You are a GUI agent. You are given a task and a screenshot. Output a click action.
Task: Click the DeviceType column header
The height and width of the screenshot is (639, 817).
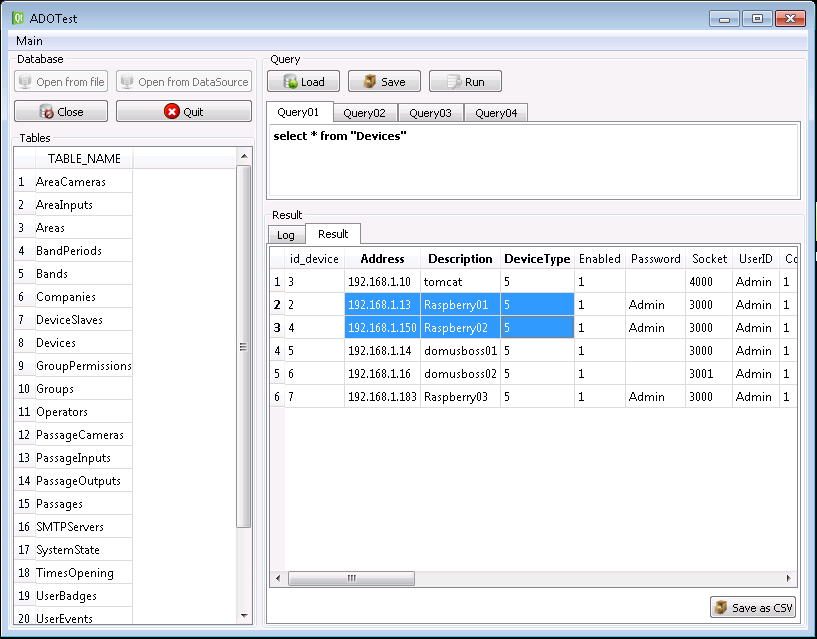537,259
